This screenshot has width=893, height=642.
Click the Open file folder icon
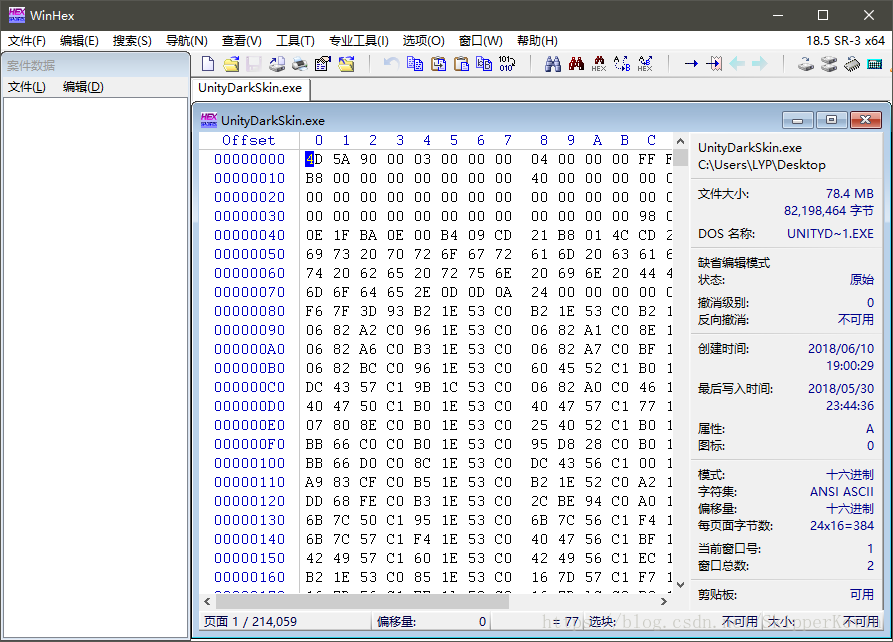click(231, 63)
